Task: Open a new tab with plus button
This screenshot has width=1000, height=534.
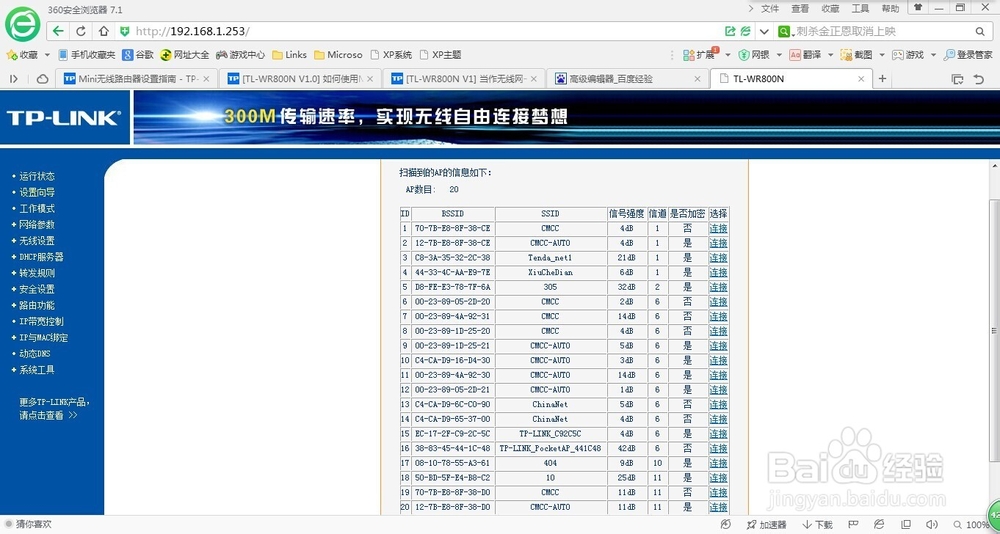Action: 883,78
